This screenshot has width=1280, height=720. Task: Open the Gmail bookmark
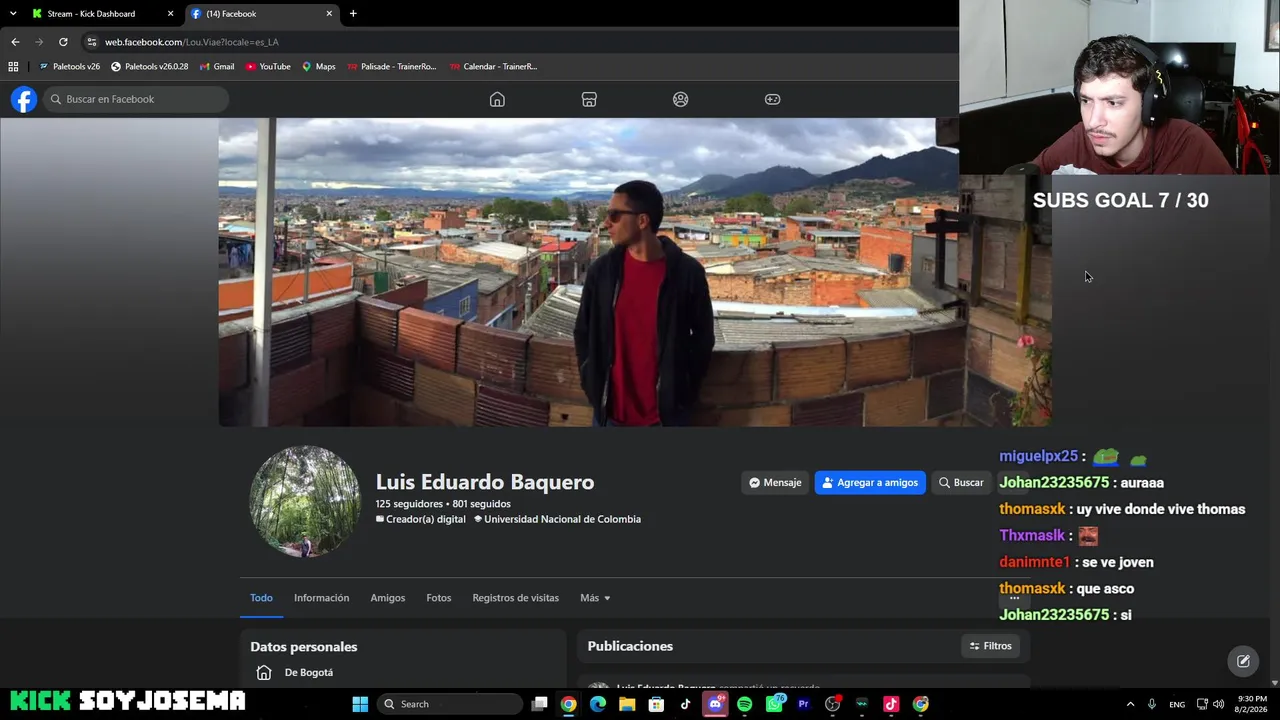[x=217, y=67]
